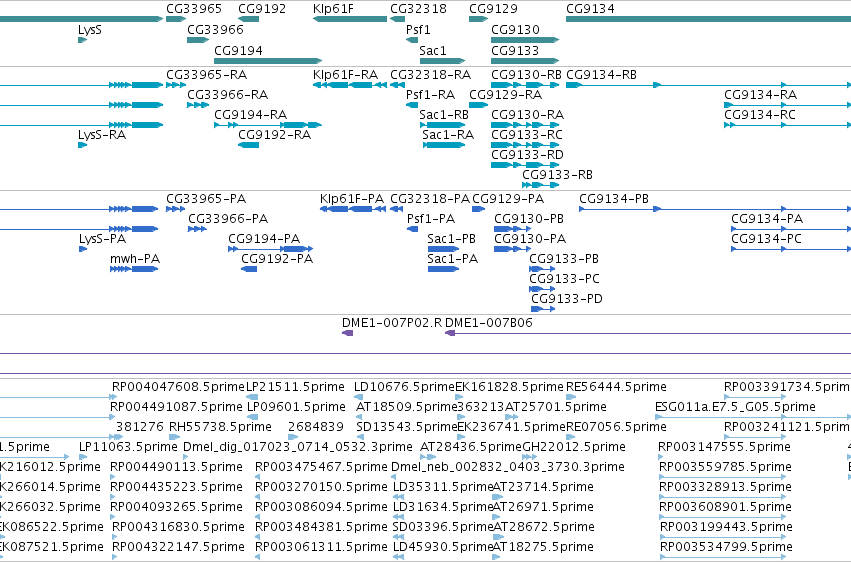Viewport: 851px width, 562px height.
Task: Select the LysS gene label
Action: tap(90, 30)
